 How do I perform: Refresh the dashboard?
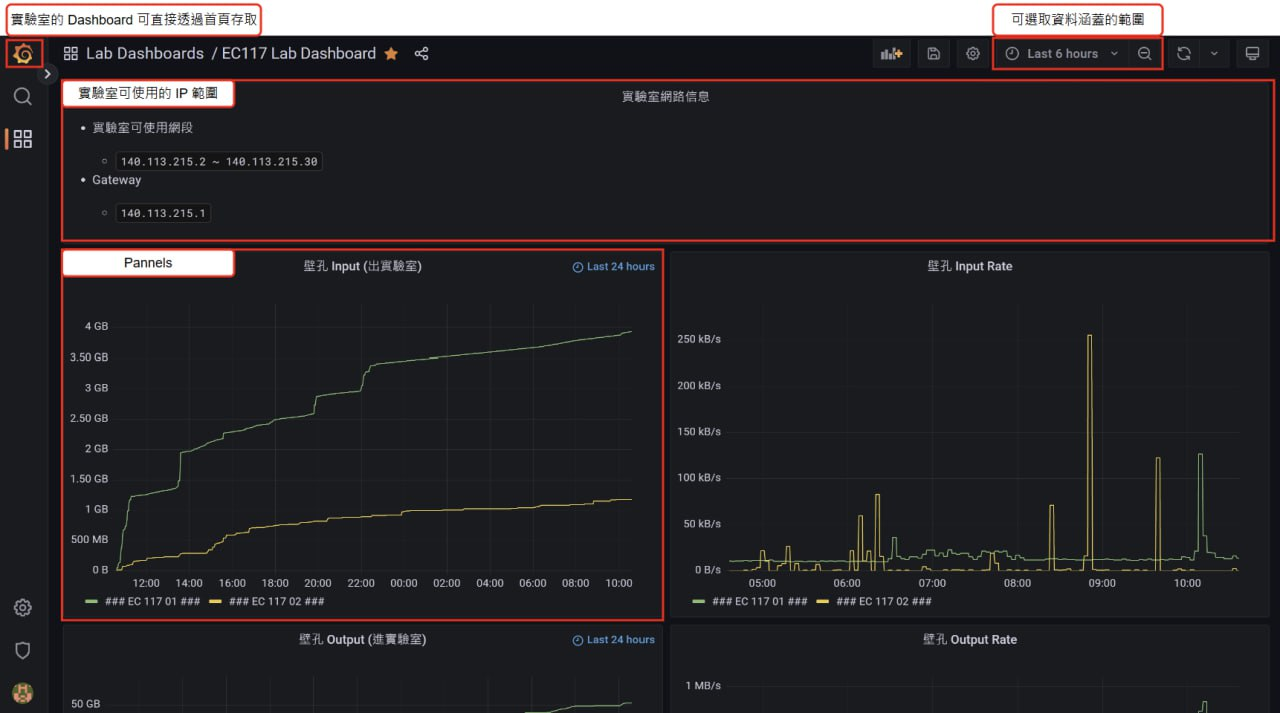pos(1184,54)
